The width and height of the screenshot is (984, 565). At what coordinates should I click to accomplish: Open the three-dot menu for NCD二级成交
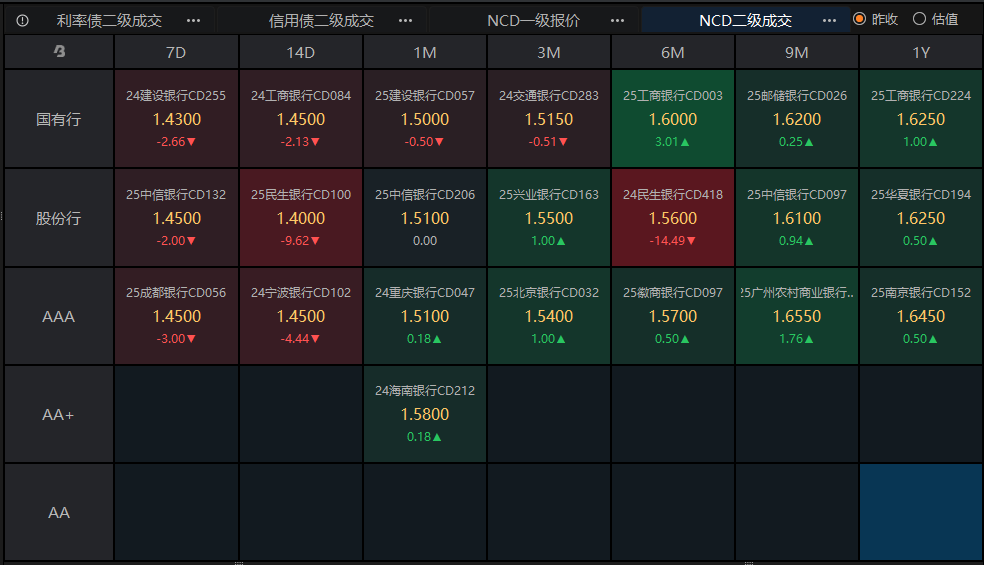[829, 21]
